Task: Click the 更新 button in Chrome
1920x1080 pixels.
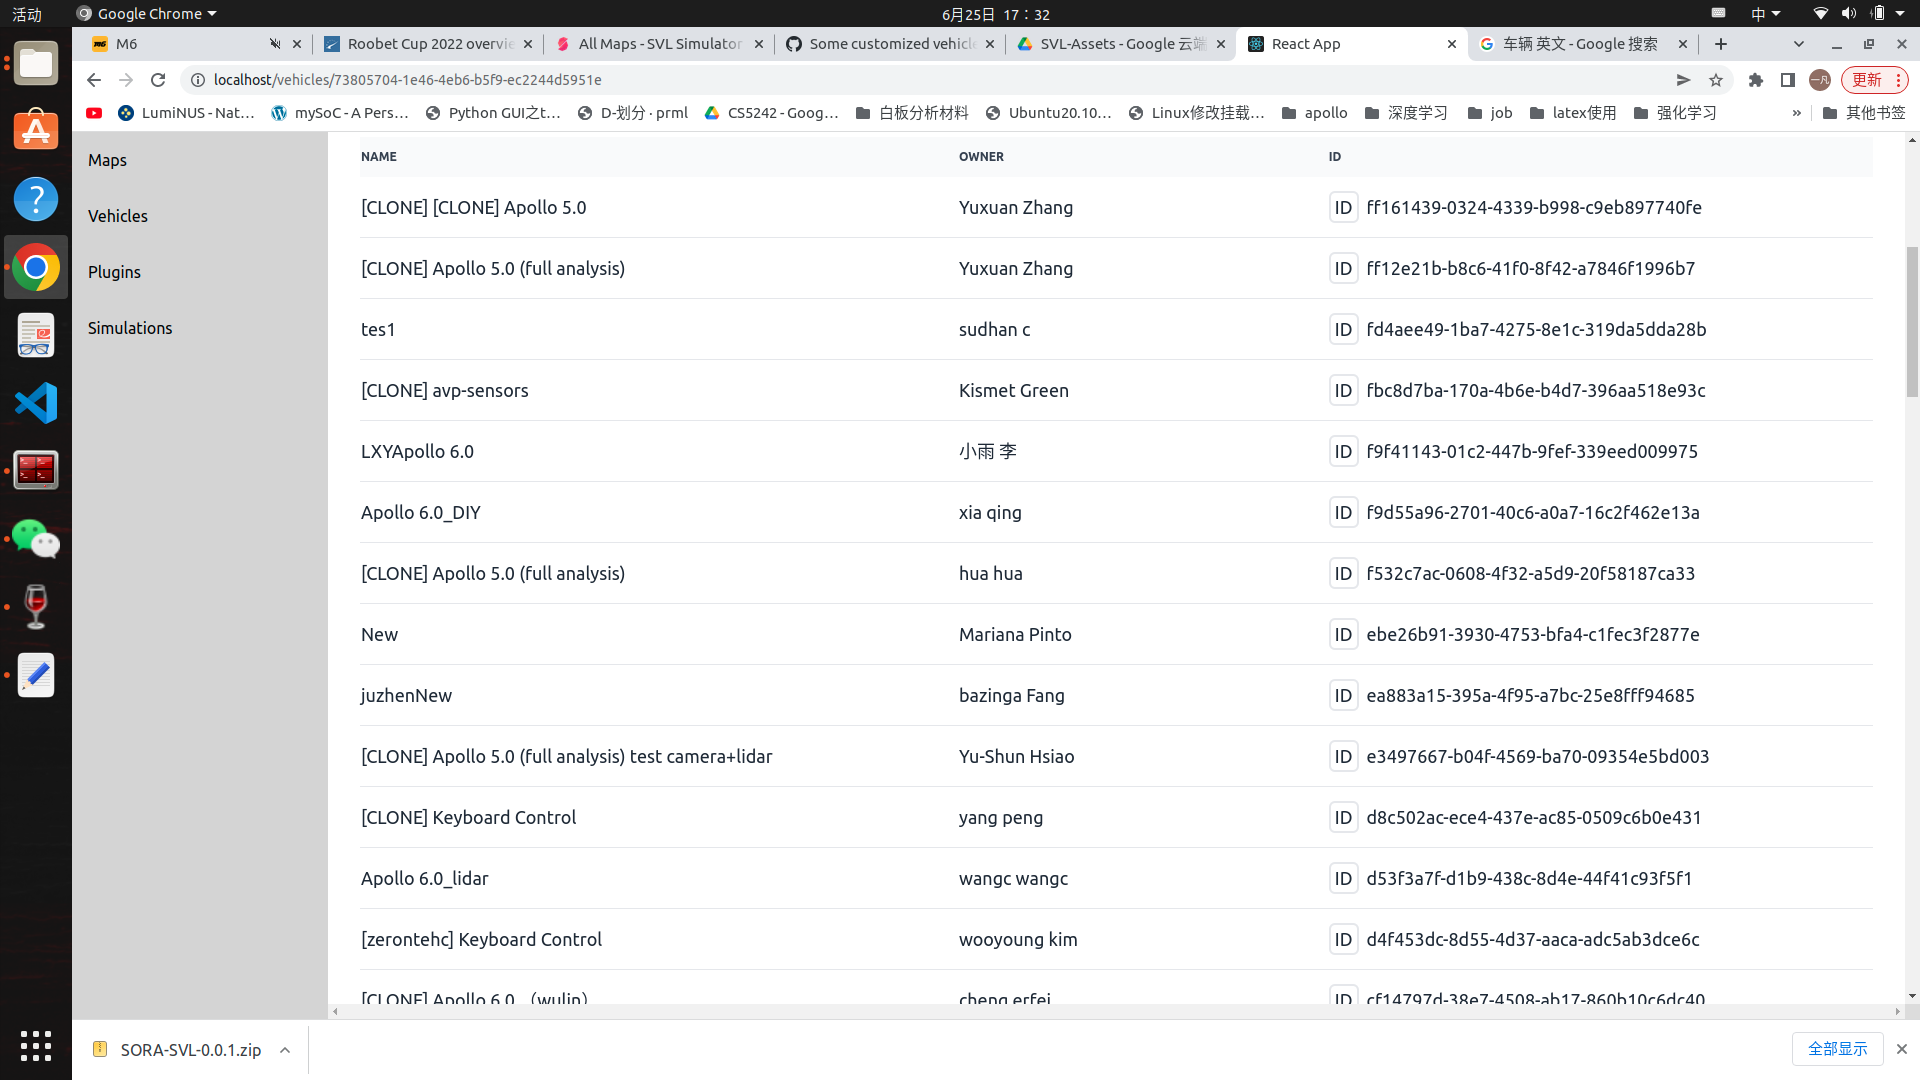Action: pos(1869,80)
